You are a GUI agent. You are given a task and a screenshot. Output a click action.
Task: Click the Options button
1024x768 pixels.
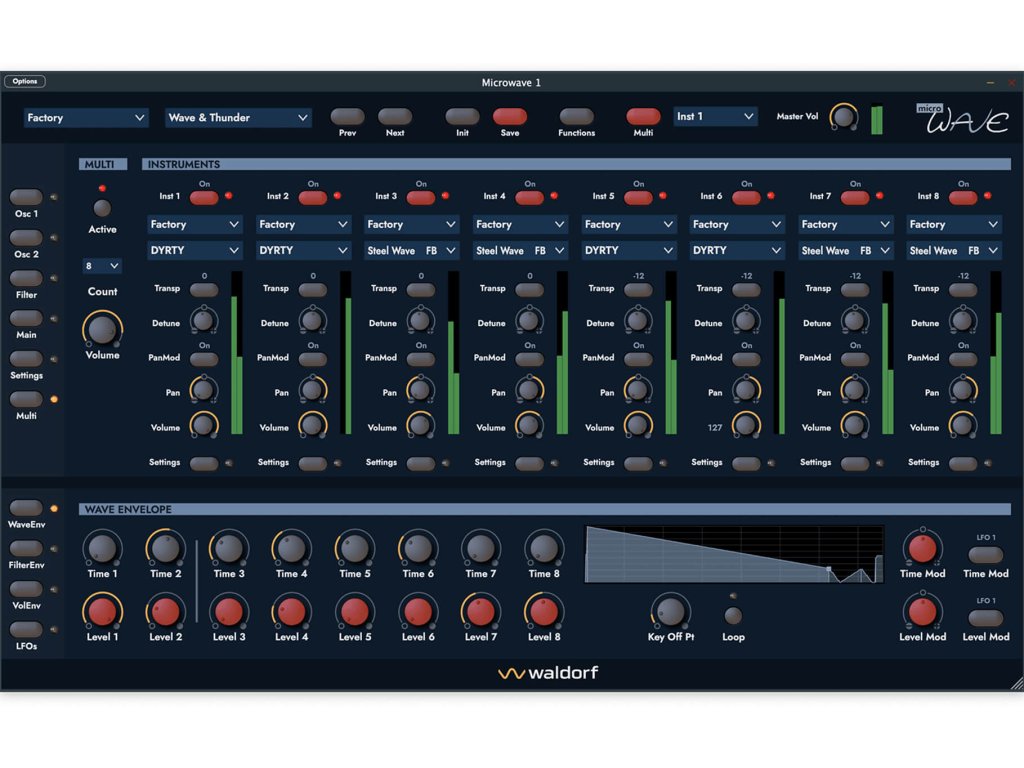point(25,81)
